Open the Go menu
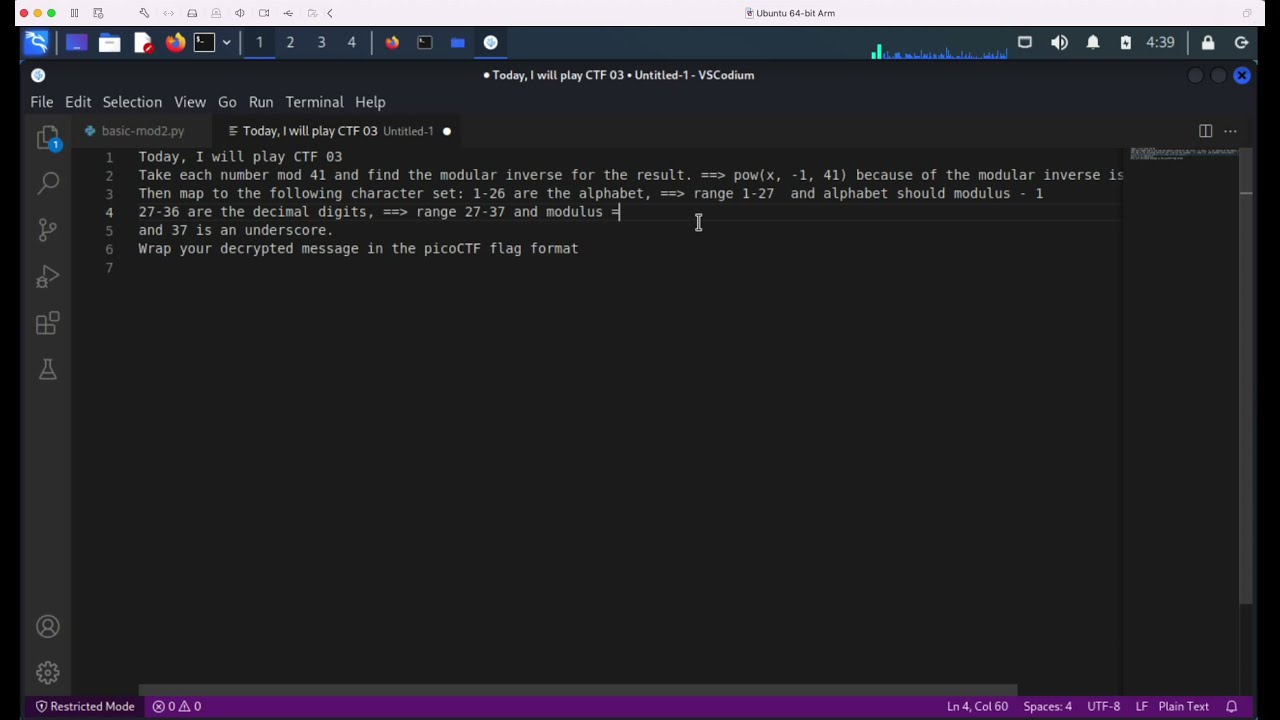Screen dimensions: 1280x720 point(227,102)
